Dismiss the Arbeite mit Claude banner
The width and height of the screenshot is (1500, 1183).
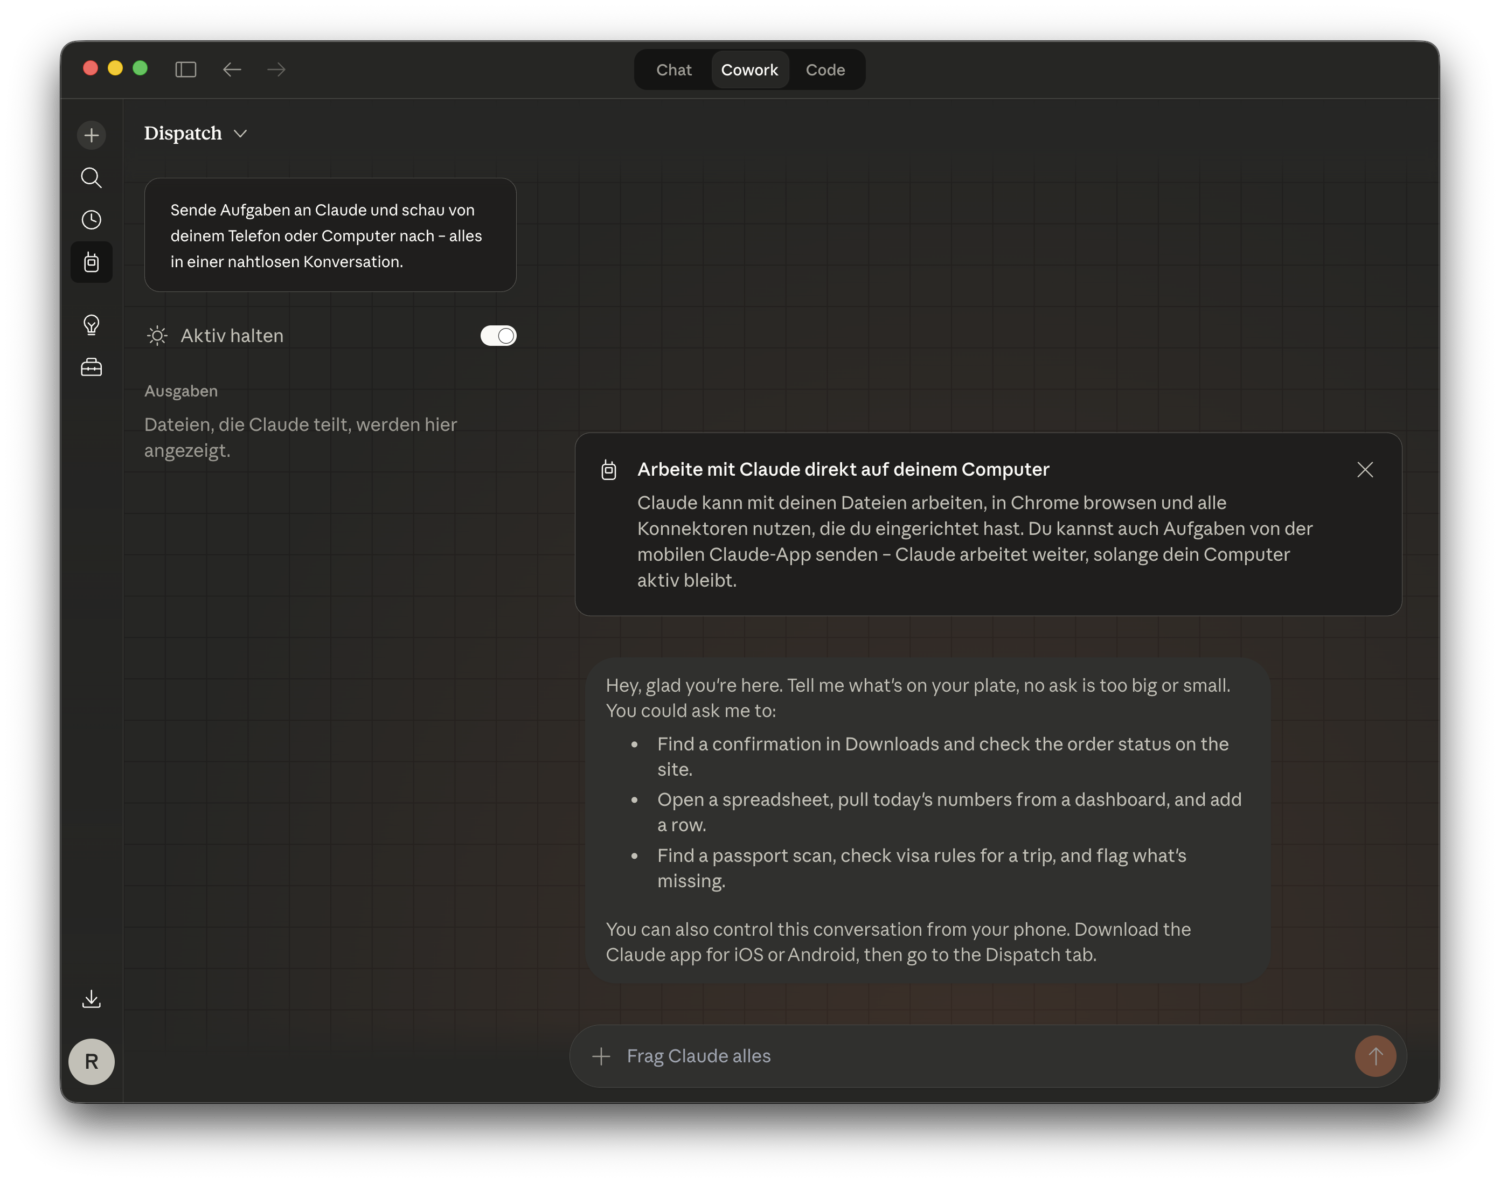[1365, 470]
